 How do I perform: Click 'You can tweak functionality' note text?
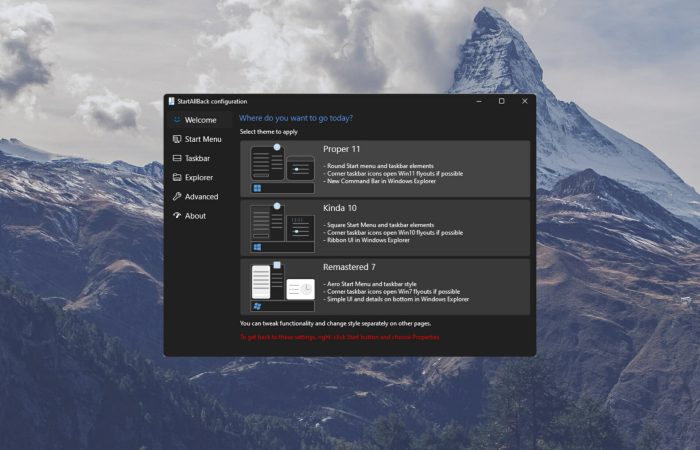335,323
